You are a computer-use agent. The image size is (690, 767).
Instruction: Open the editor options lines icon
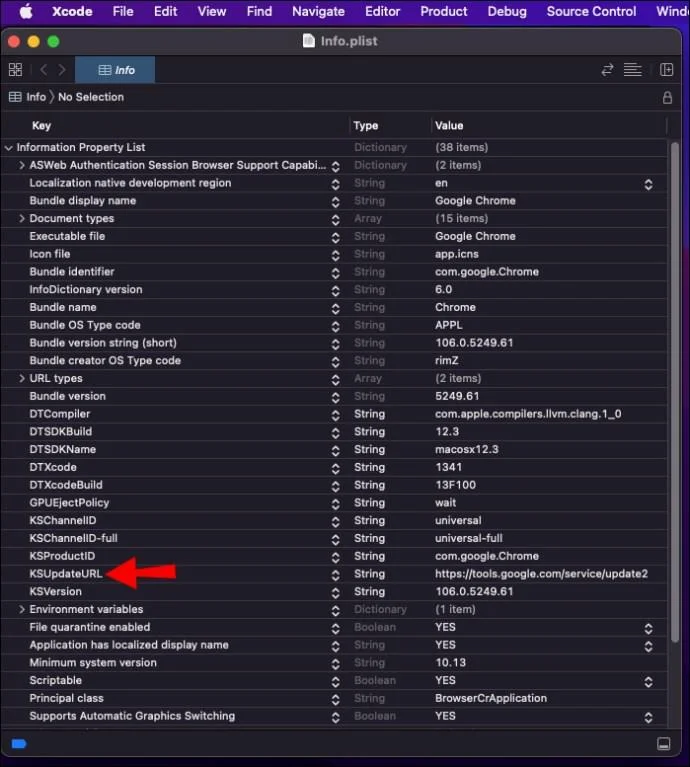click(632, 69)
